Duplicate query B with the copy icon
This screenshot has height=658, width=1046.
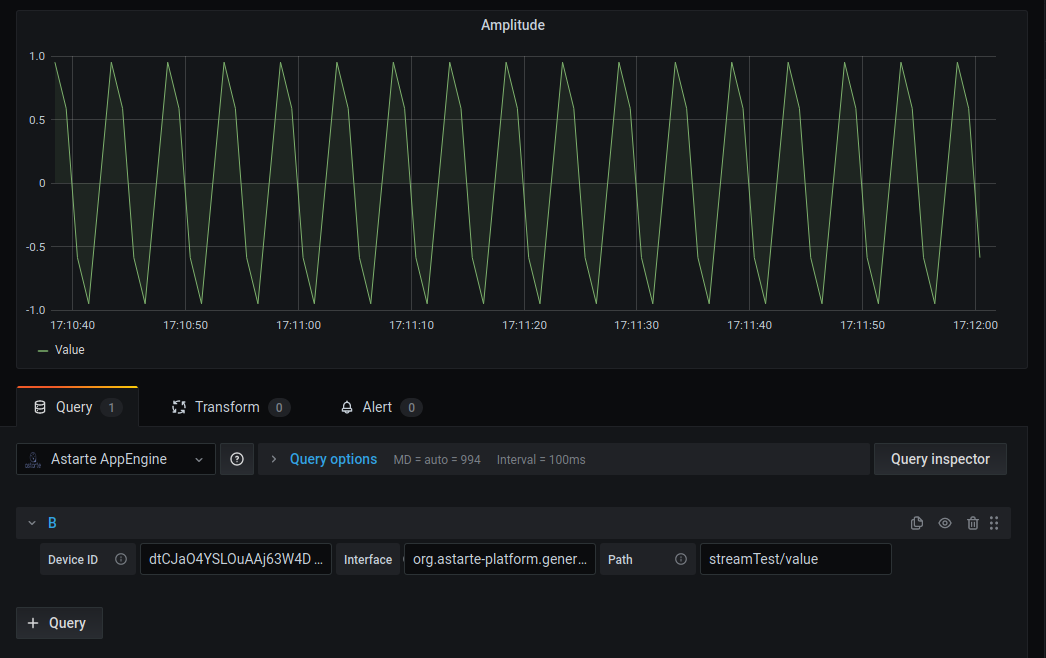[917, 523]
